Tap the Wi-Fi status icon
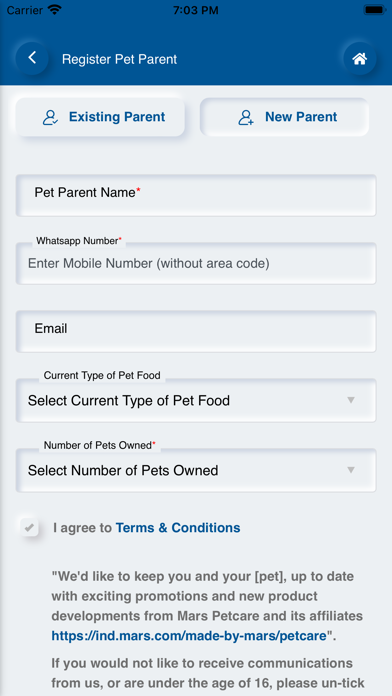 [x=55, y=10]
